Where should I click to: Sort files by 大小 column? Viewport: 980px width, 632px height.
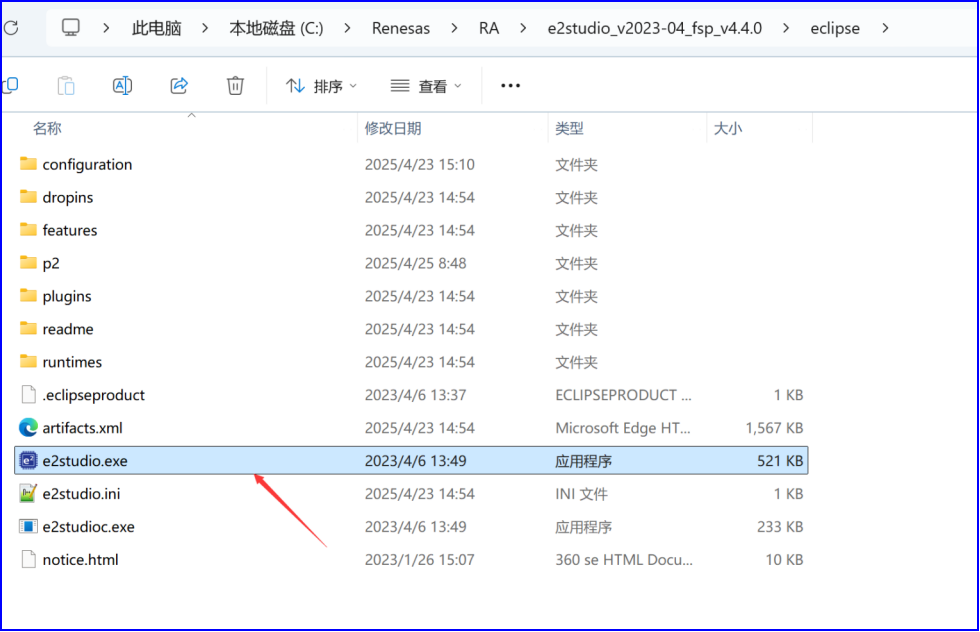pos(728,128)
